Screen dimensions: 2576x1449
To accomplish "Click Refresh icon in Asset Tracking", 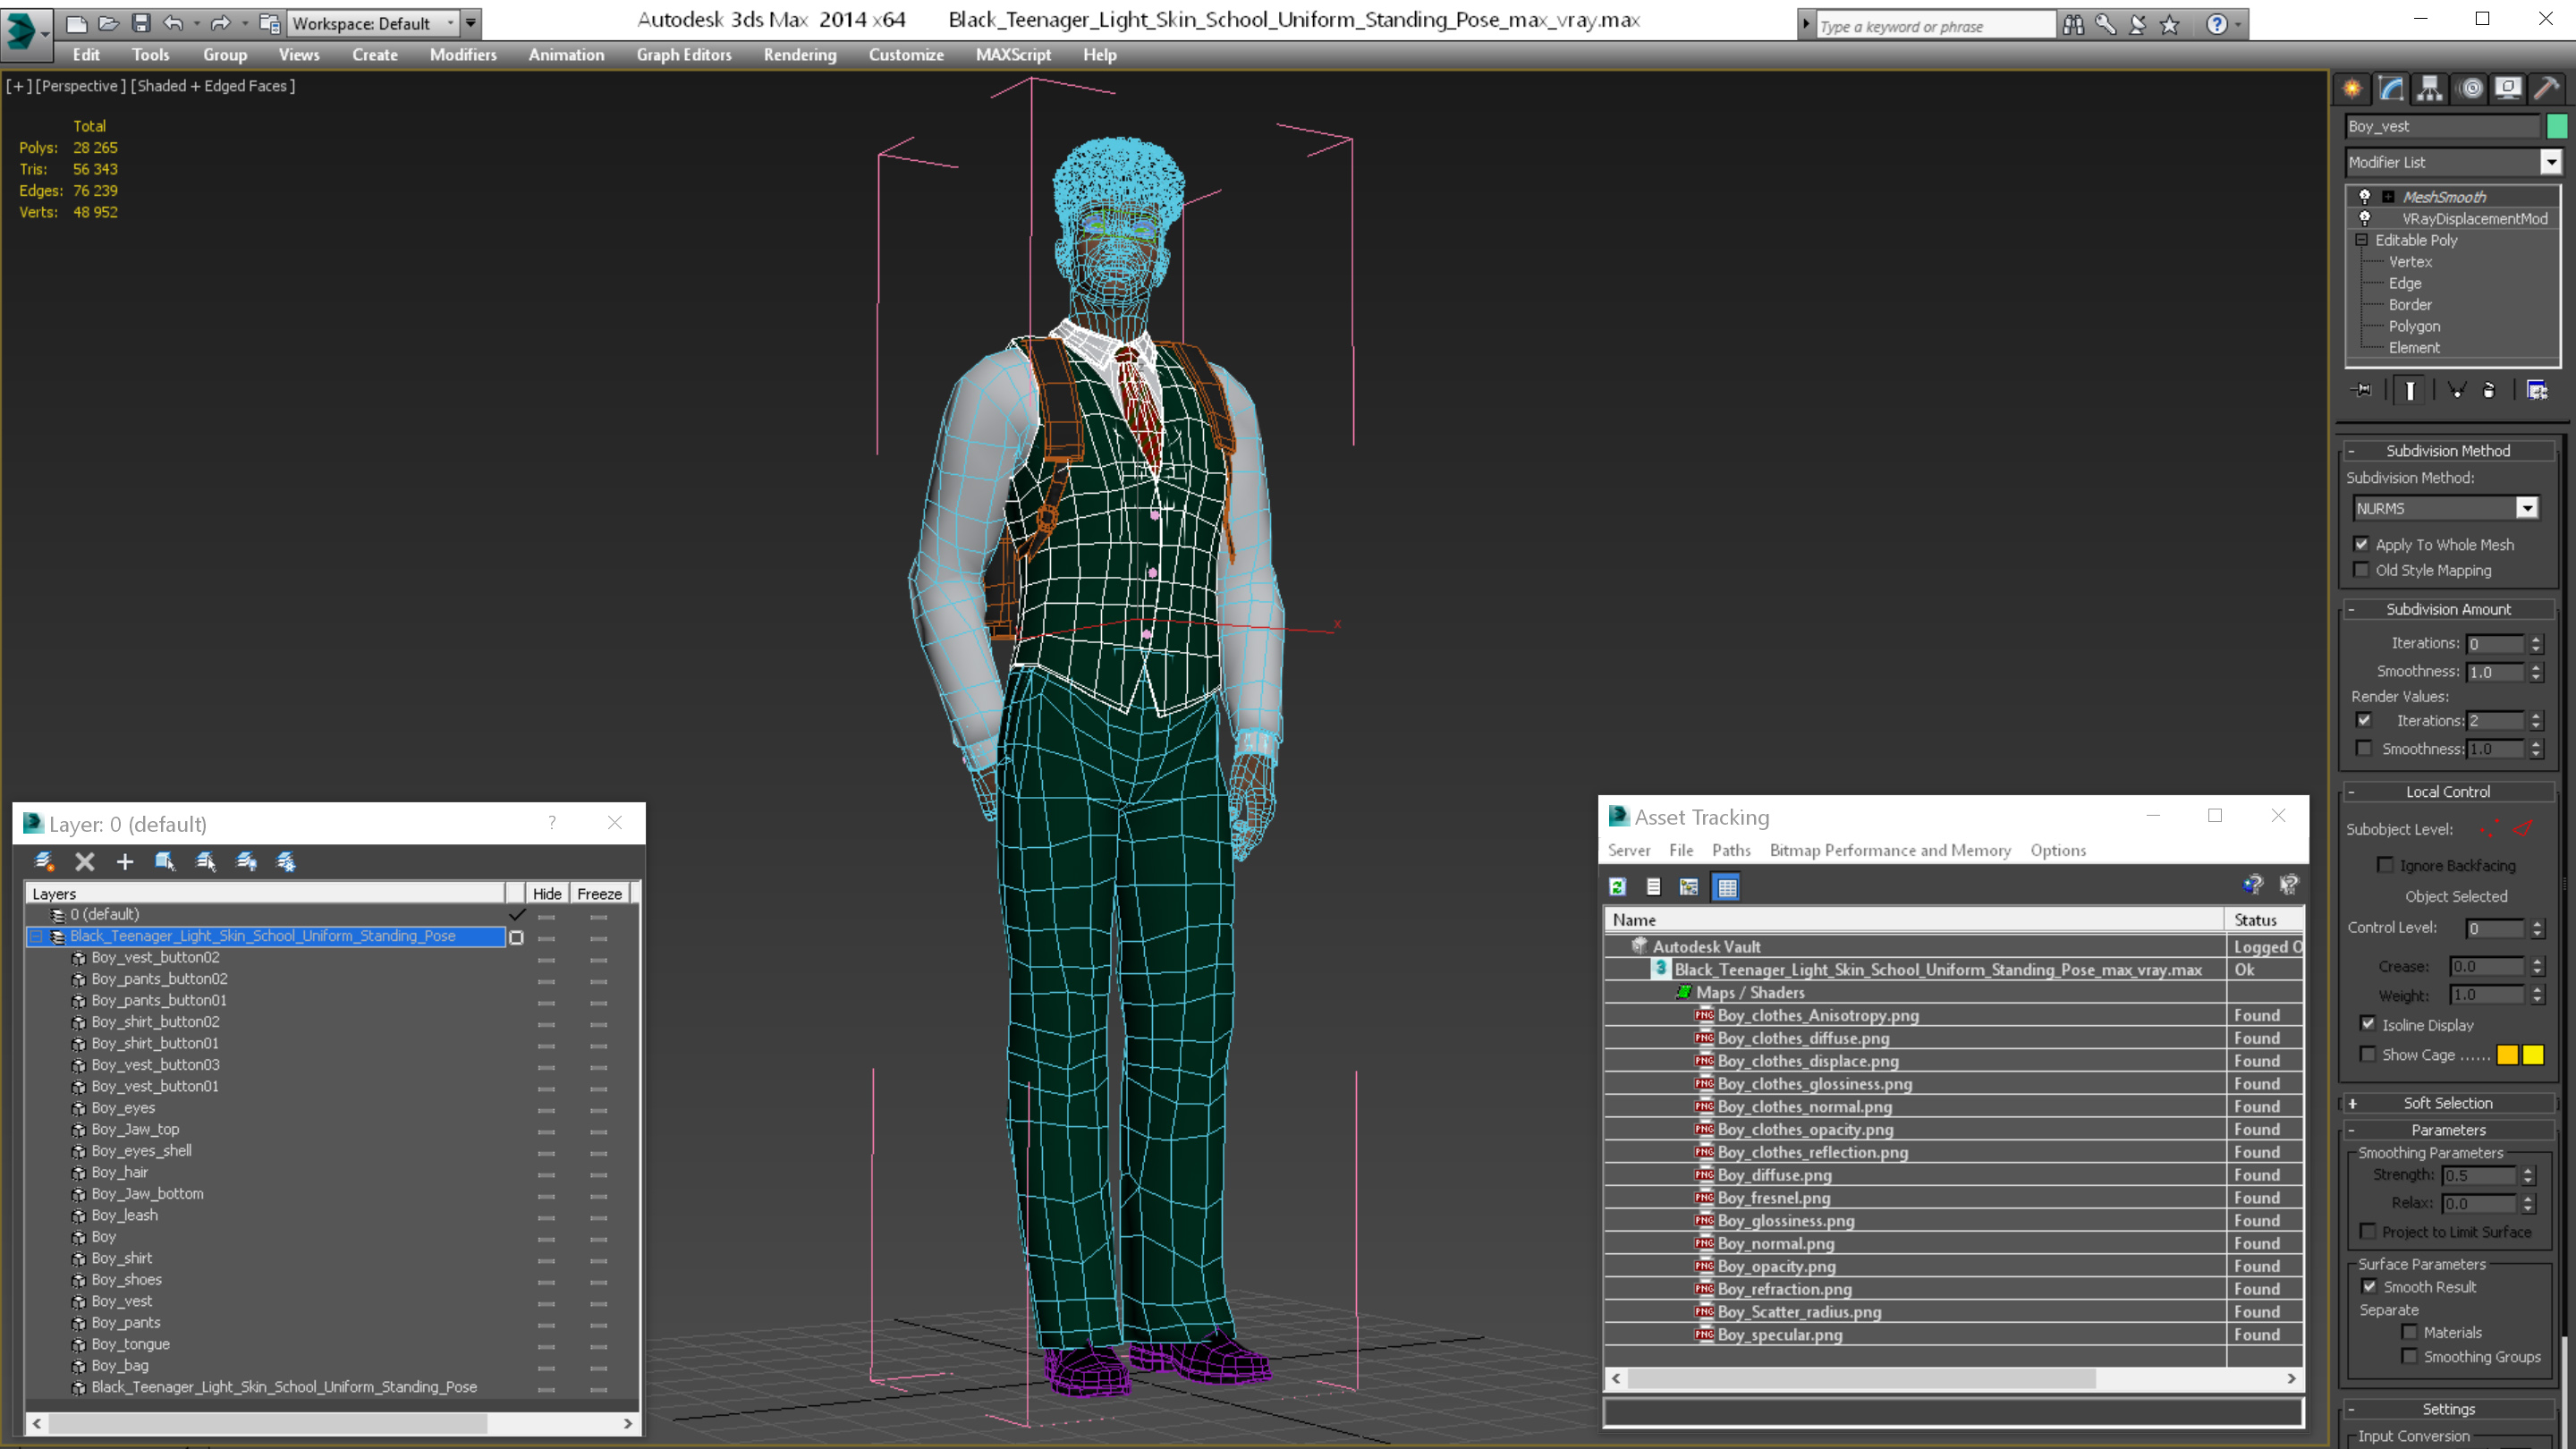I will 1617,887.
